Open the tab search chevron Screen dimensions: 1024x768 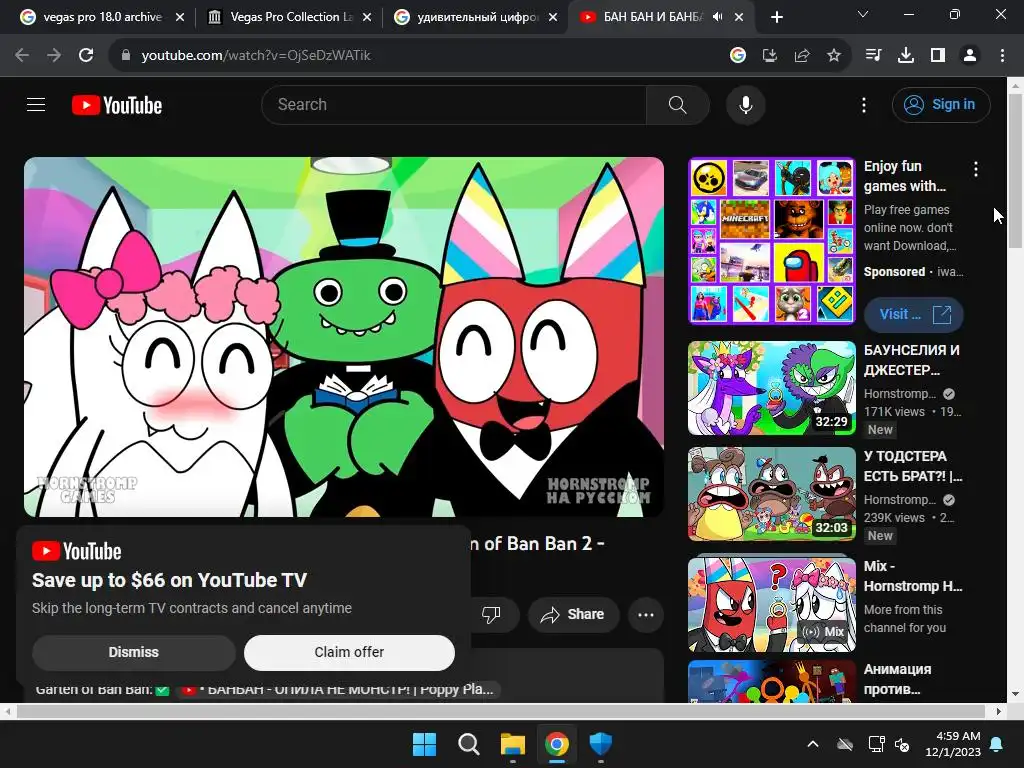[x=863, y=14]
